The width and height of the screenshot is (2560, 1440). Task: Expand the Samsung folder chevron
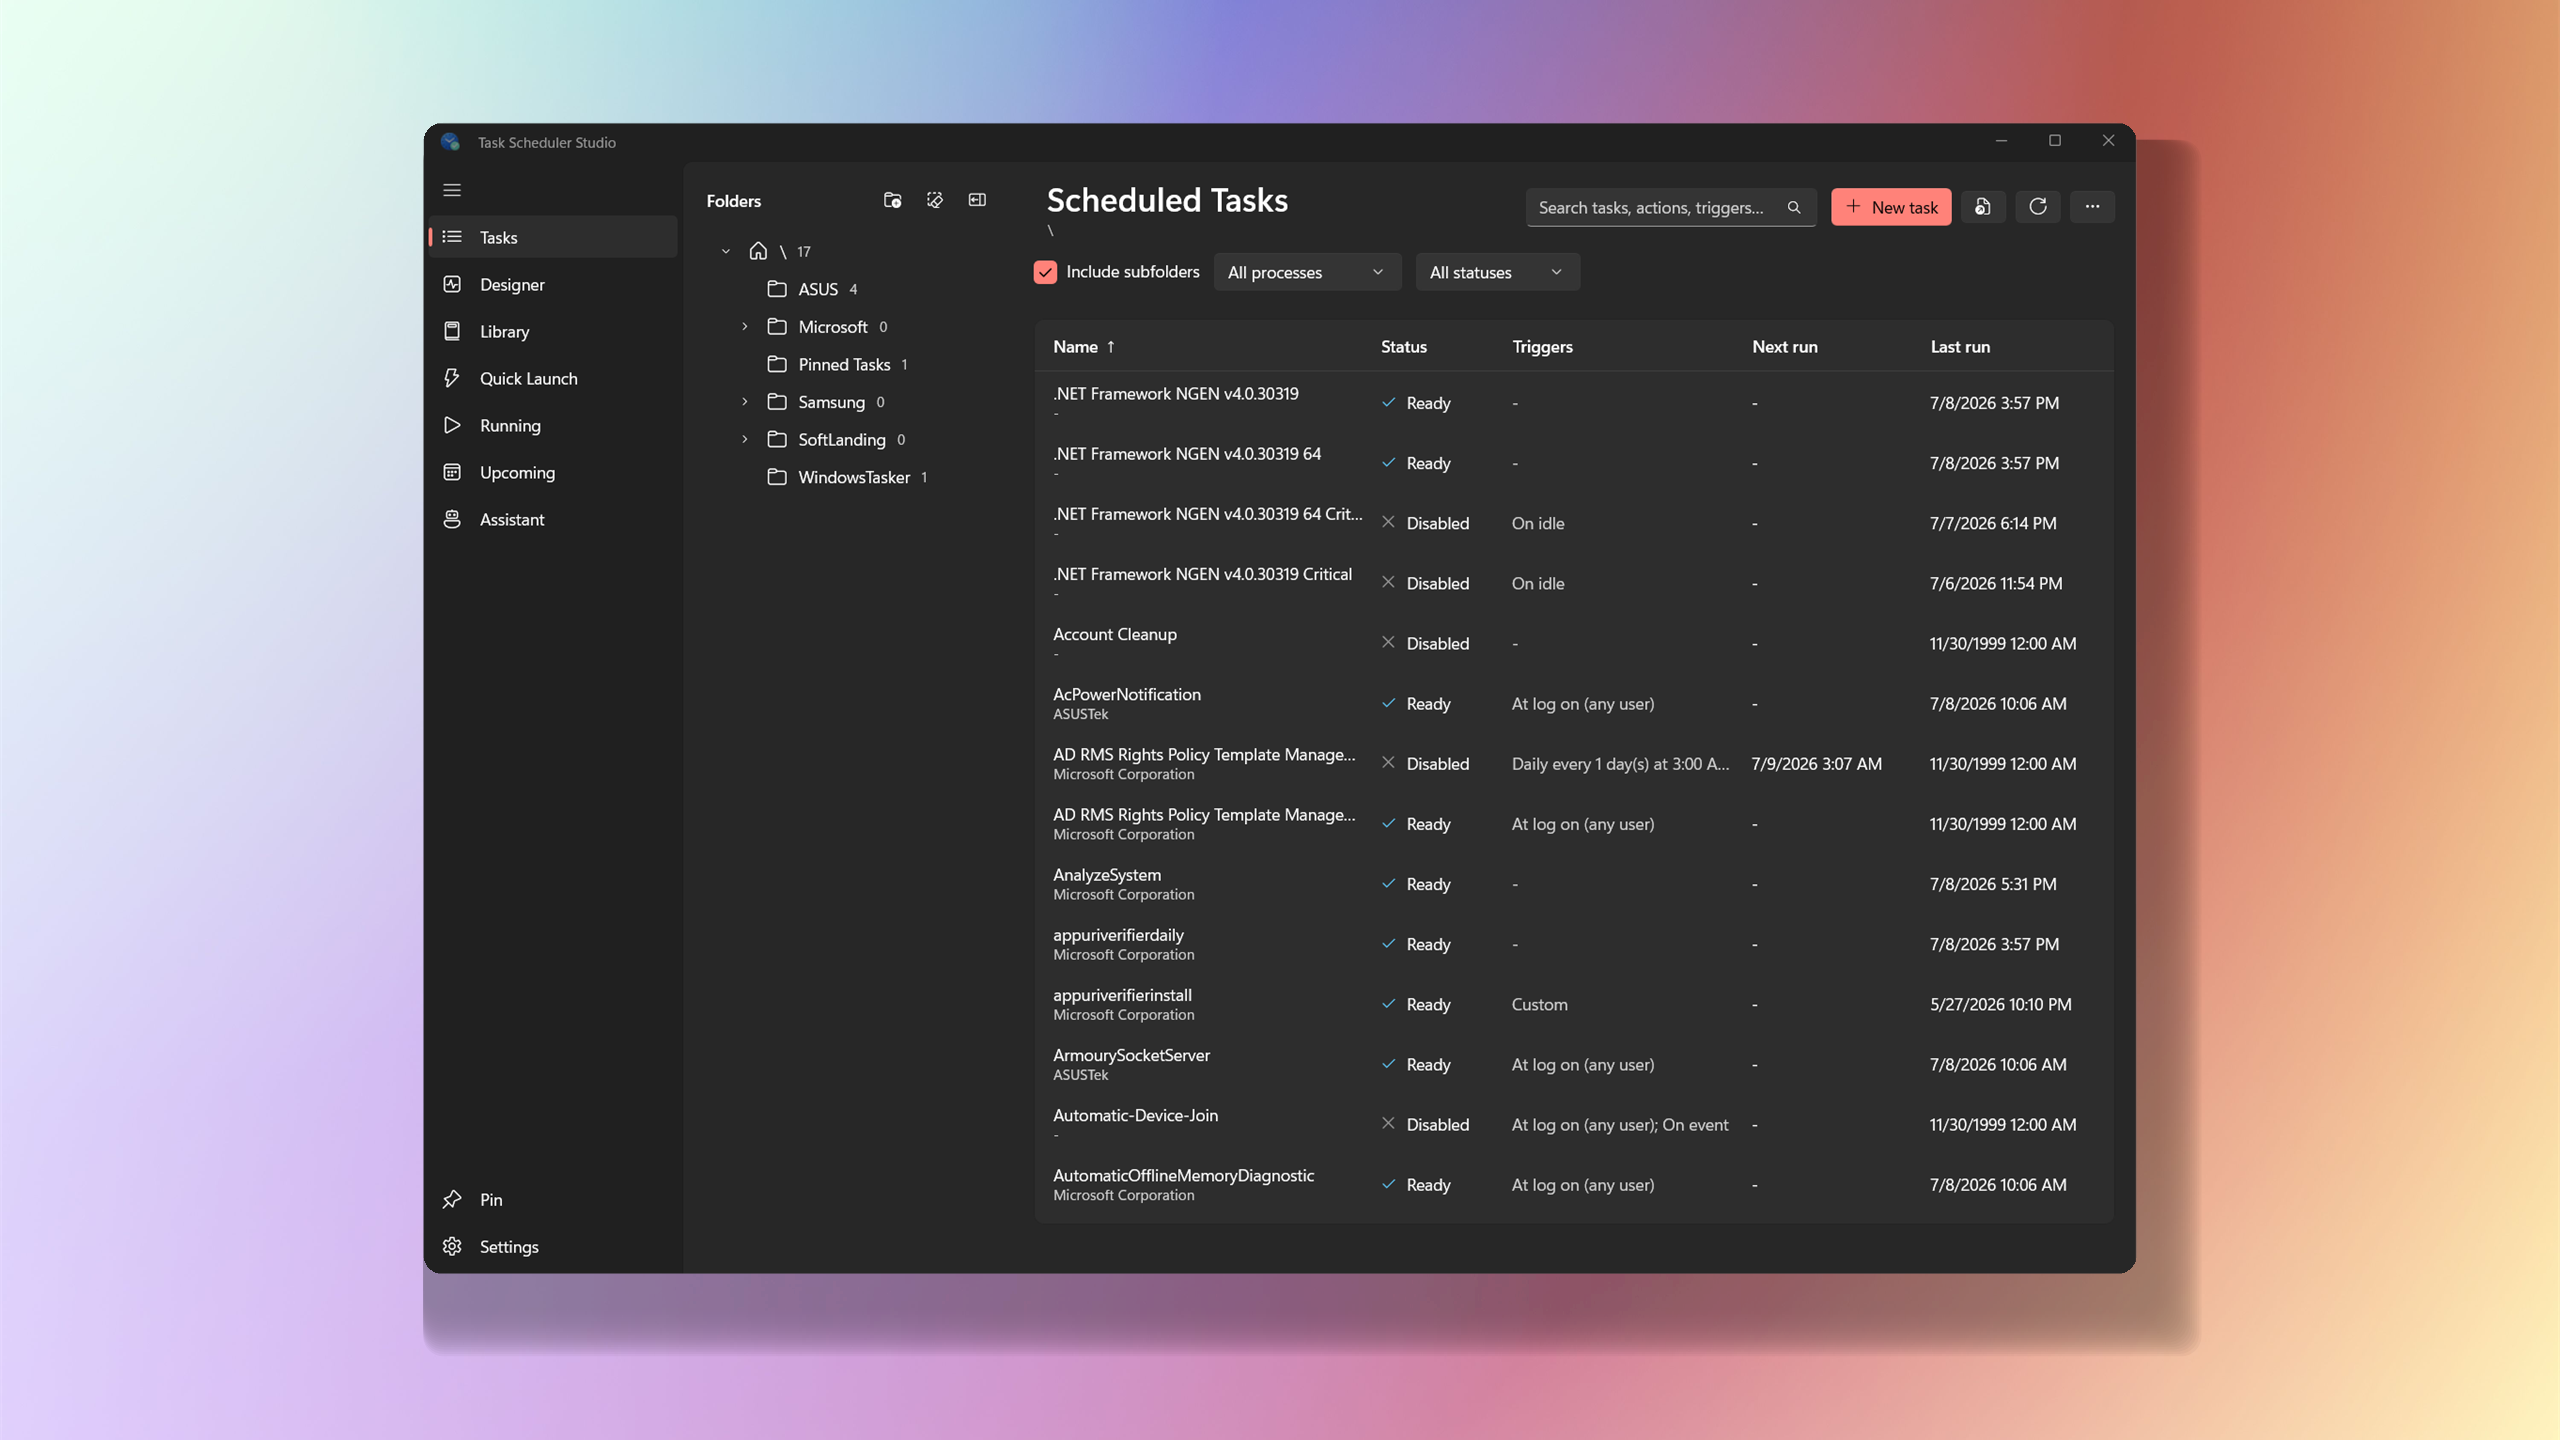[745, 402]
